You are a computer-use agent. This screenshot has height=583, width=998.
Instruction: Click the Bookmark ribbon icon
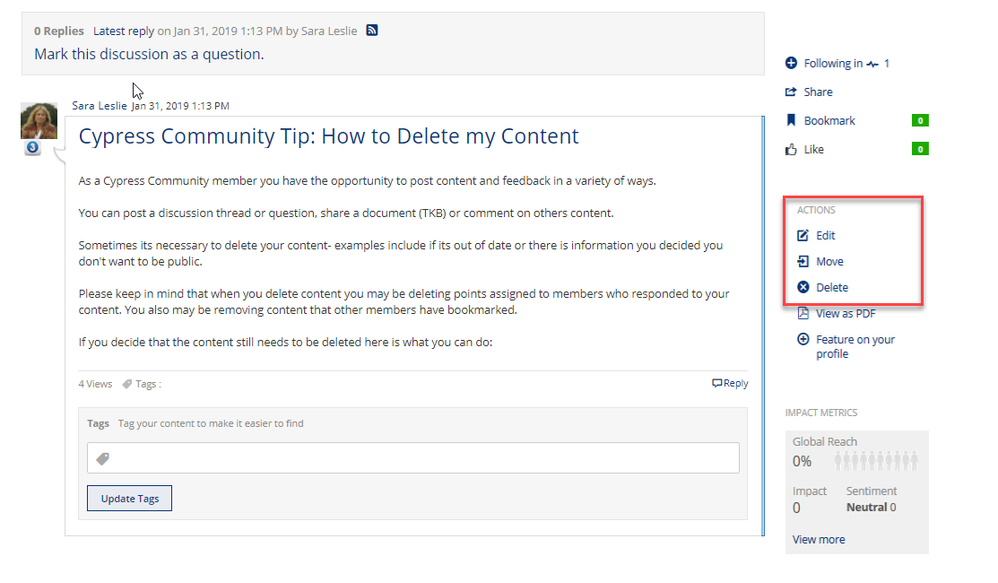(791, 120)
